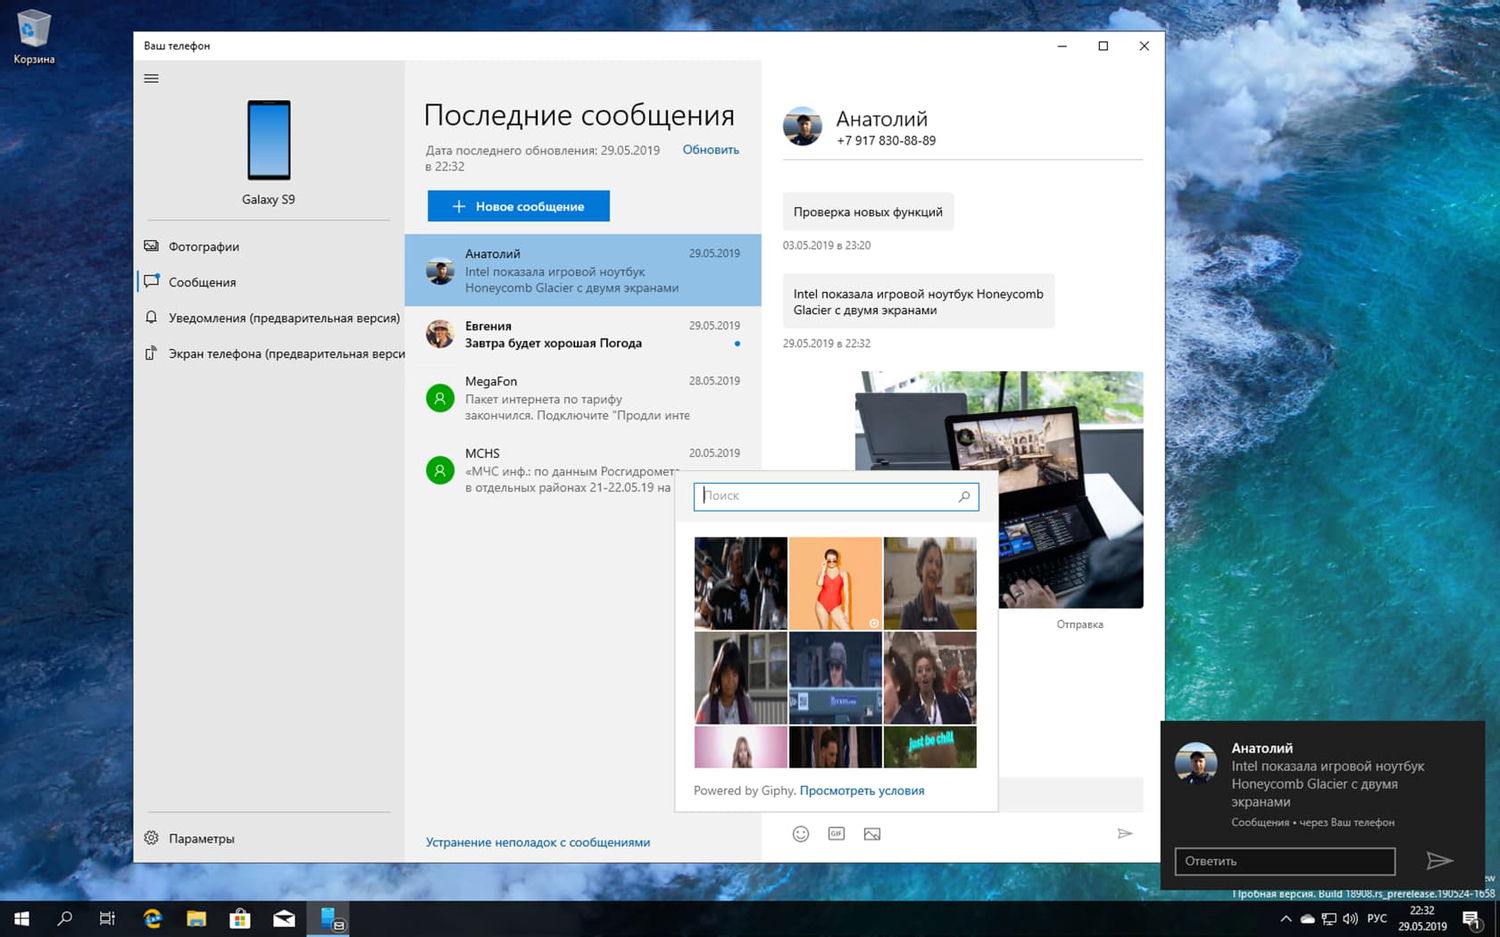Click the Обновить link
The width and height of the screenshot is (1500, 937).
tap(710, 150)
